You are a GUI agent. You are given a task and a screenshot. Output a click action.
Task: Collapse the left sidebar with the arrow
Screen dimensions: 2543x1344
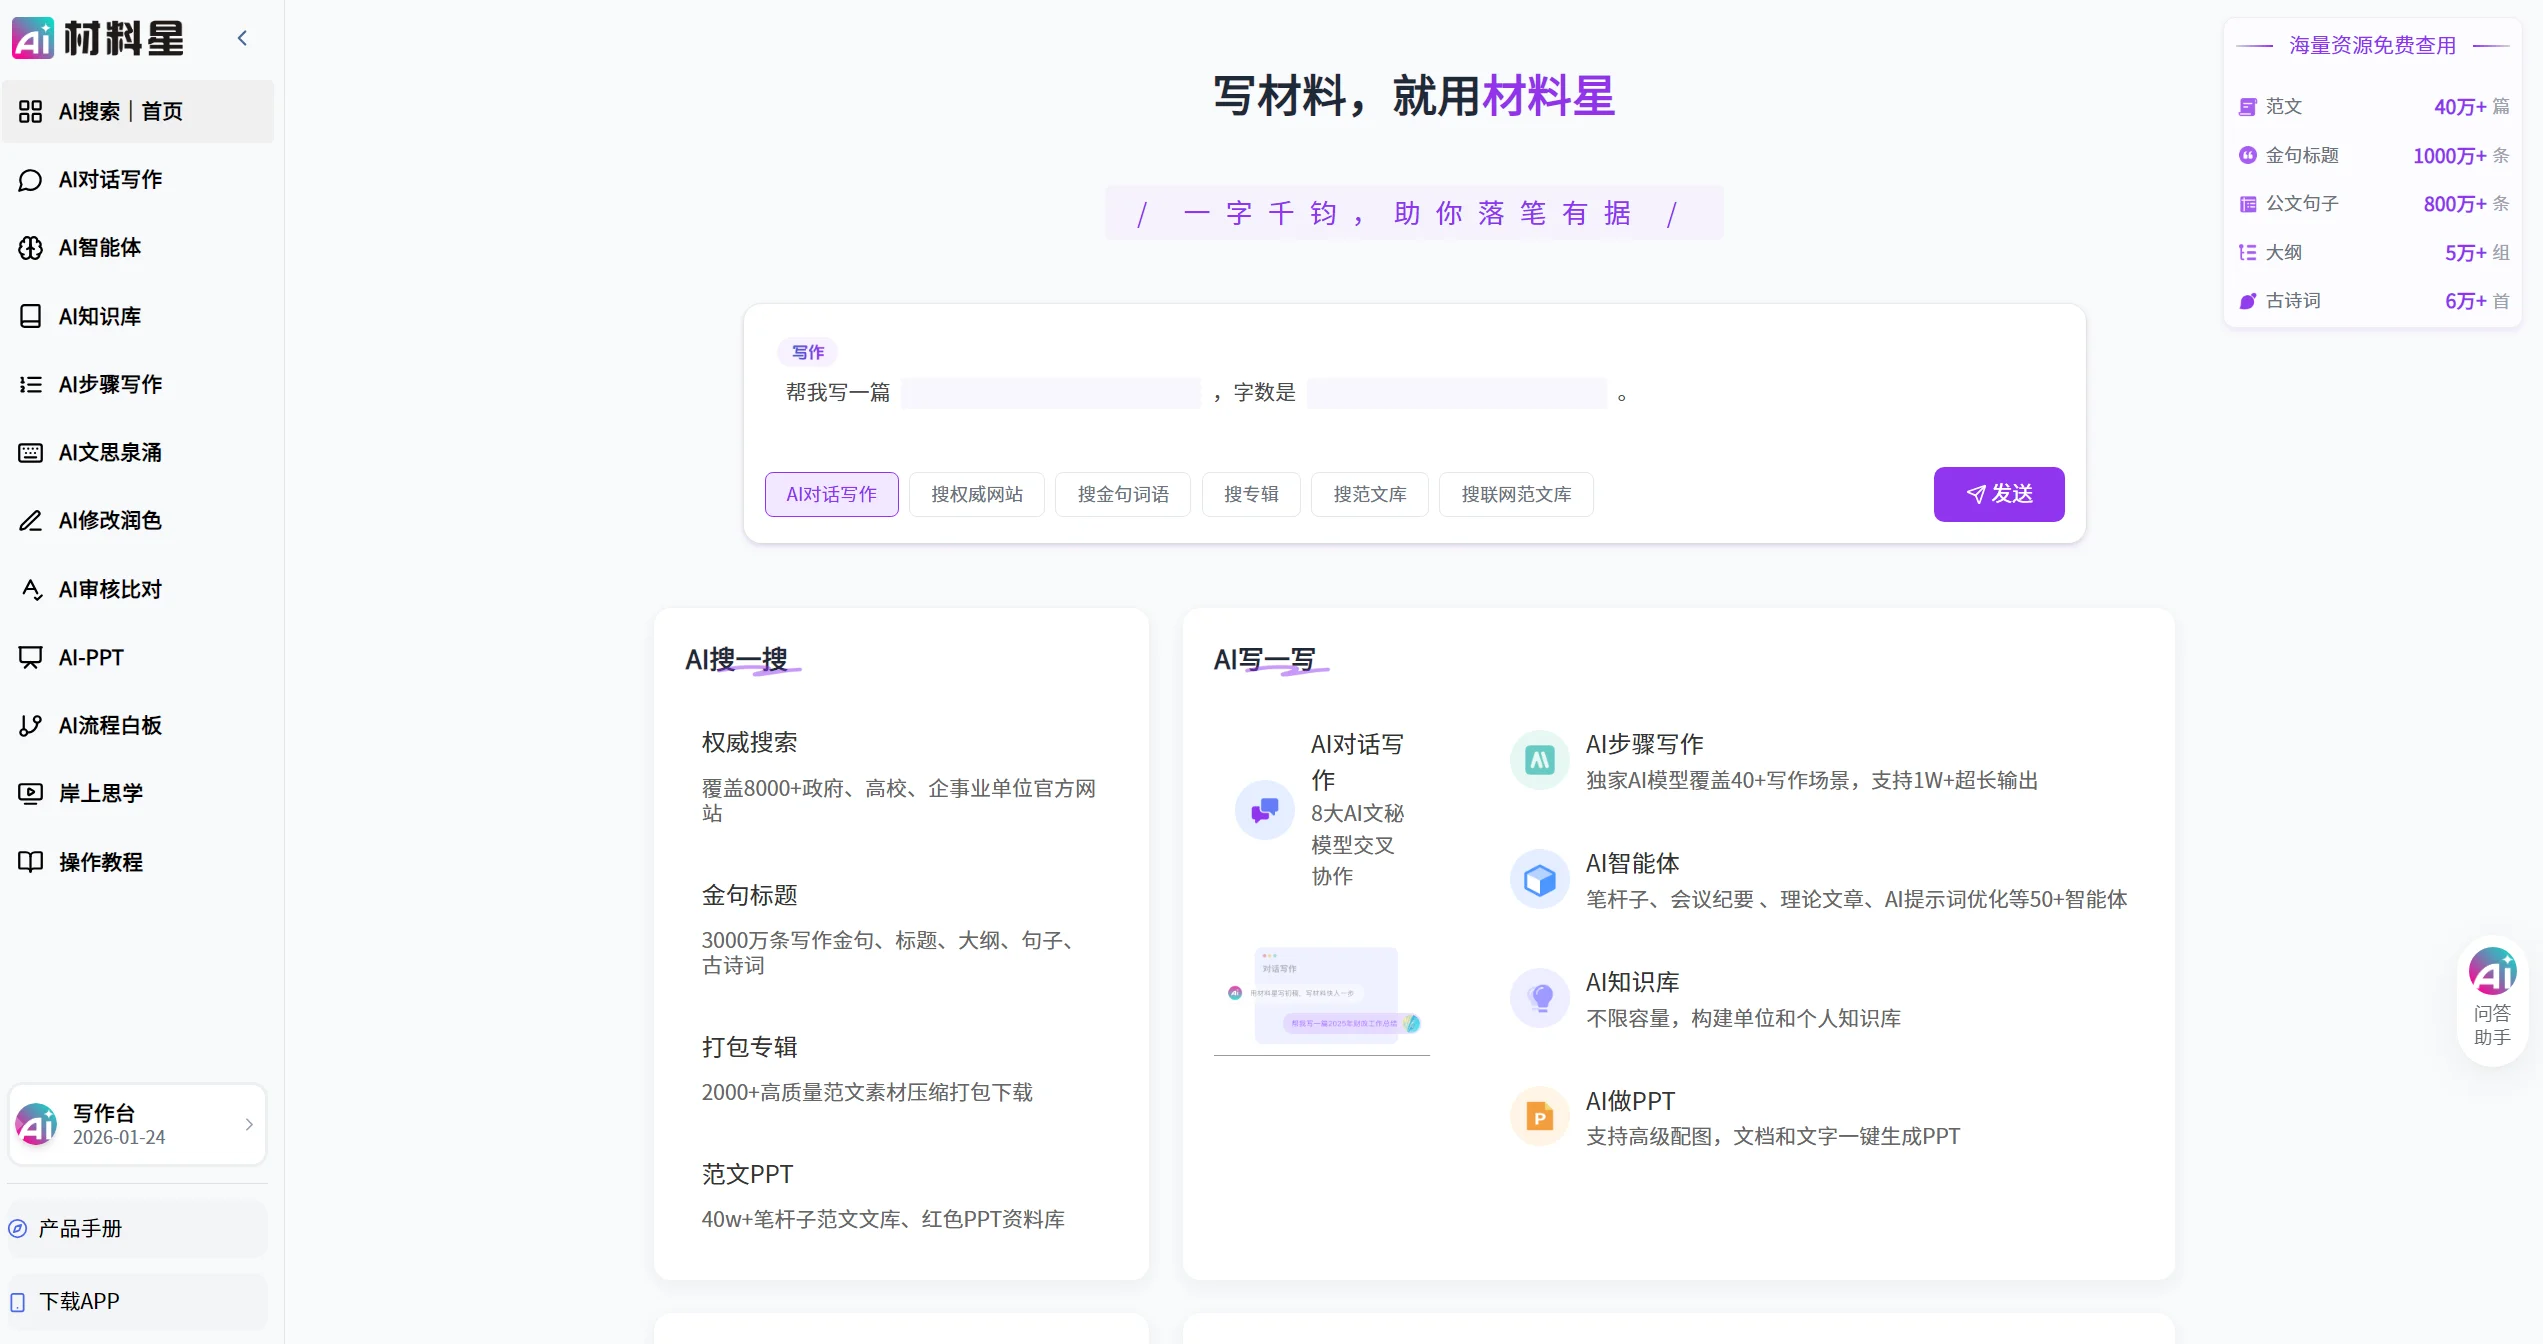click(242, 38)
